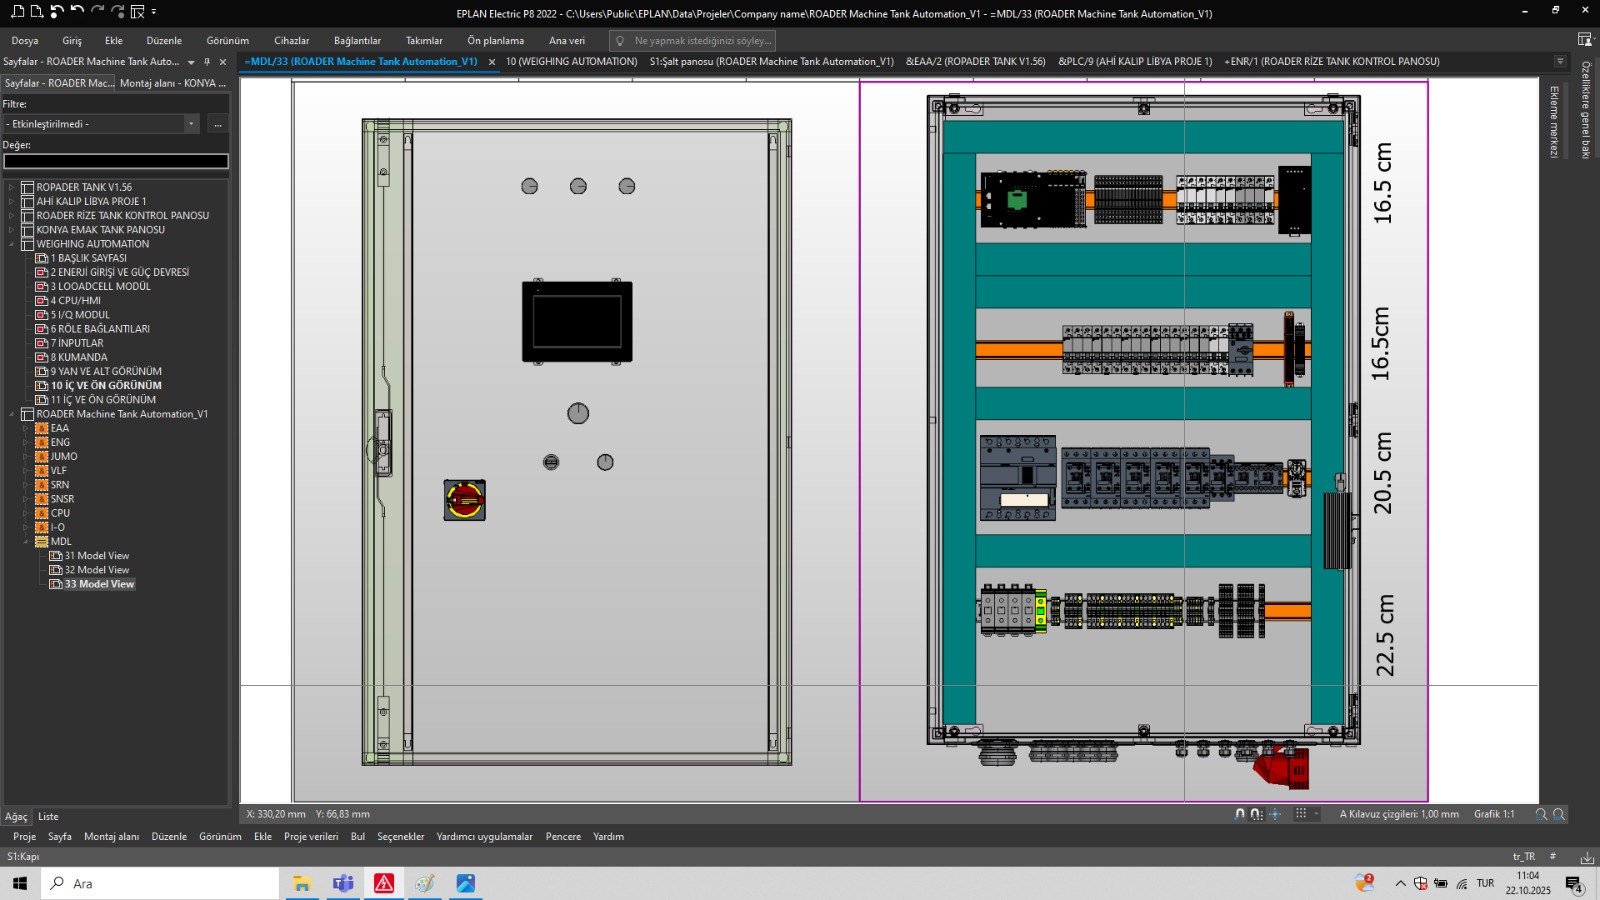
Task: Toggle the grid display dots button
Action: tap(1301, 814)
